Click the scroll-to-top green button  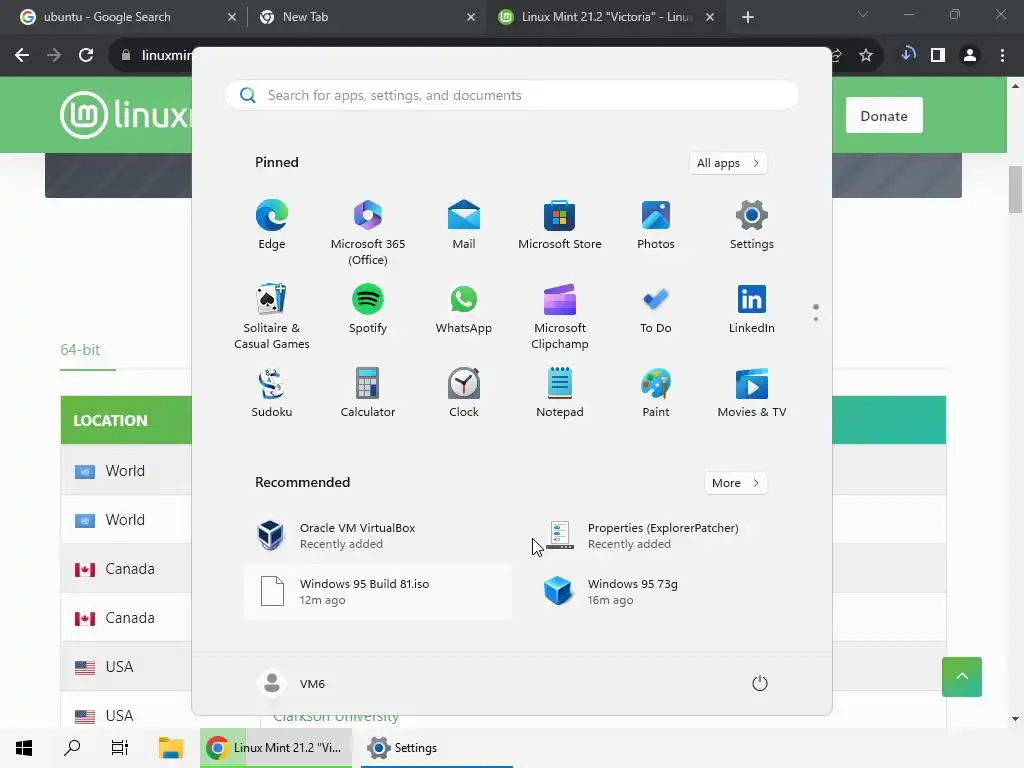point(961,677)
